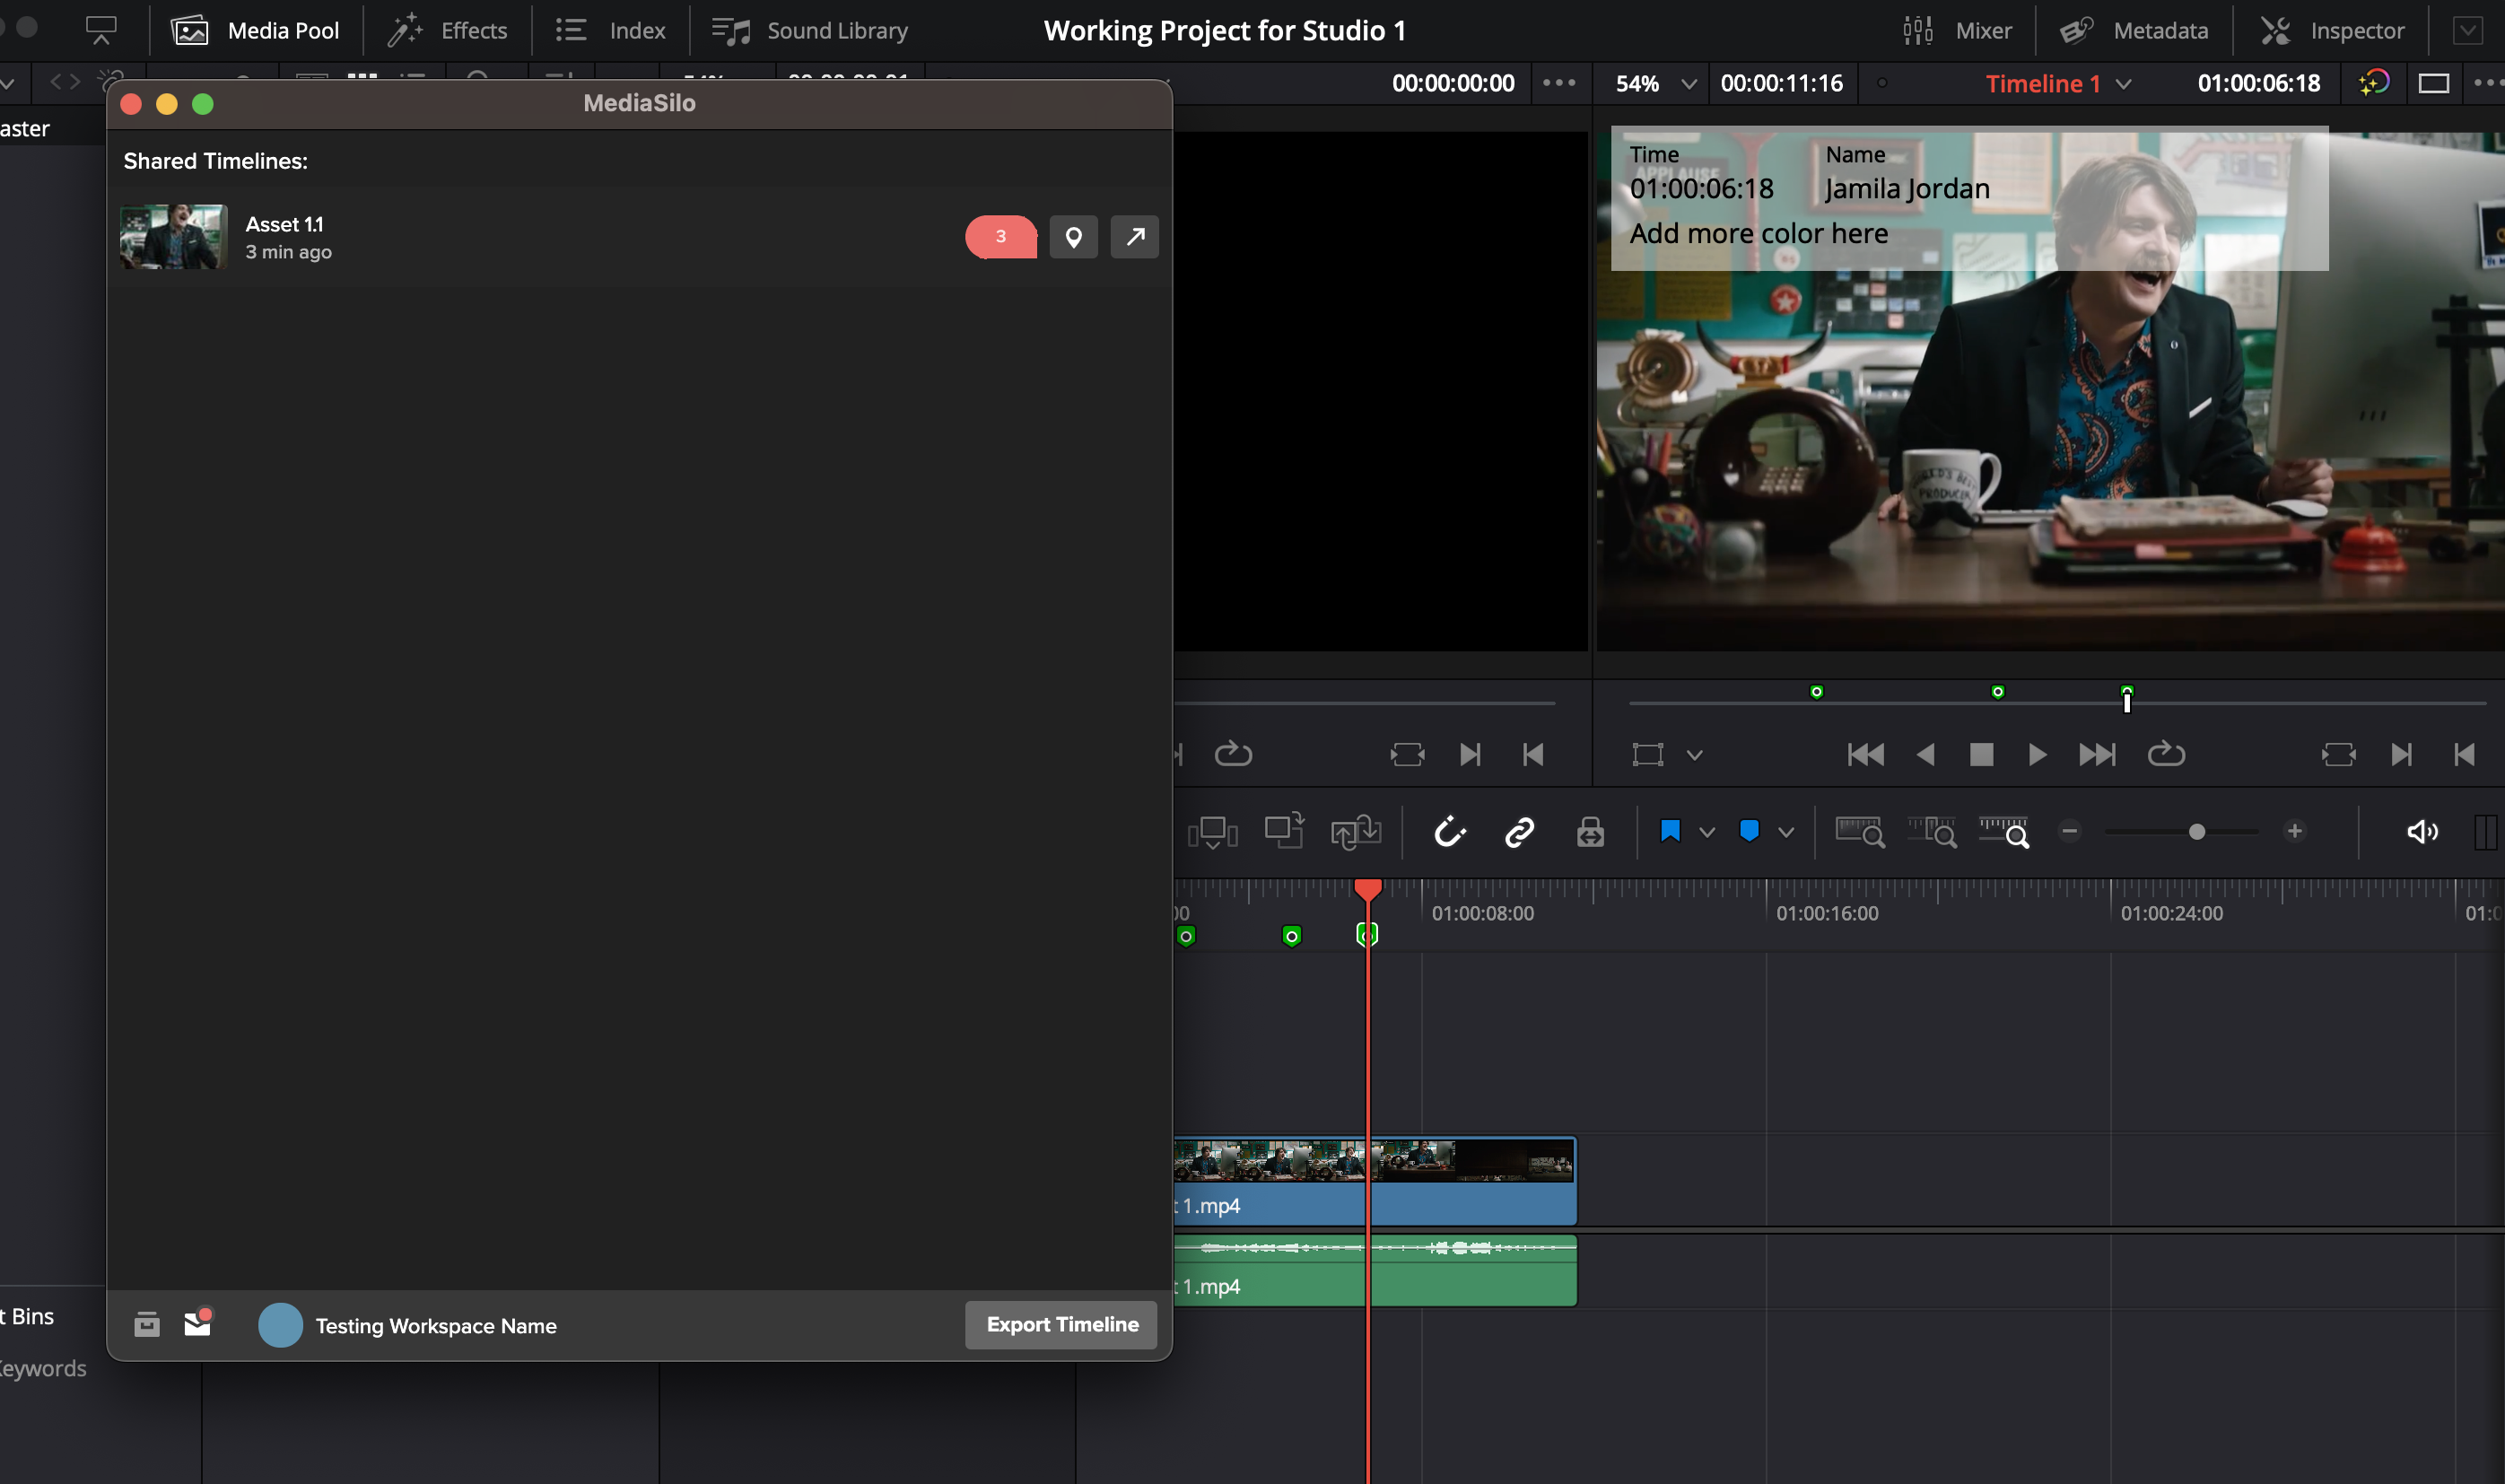Click the external open arrow next to Asset 1.1
Viewport: 2505px width, 1484px height.
[1134, 236]
